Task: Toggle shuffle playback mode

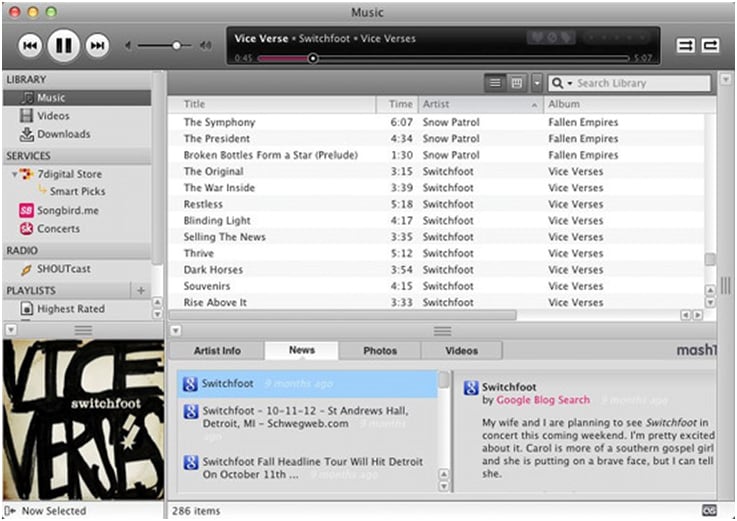Action: [686, 45]
